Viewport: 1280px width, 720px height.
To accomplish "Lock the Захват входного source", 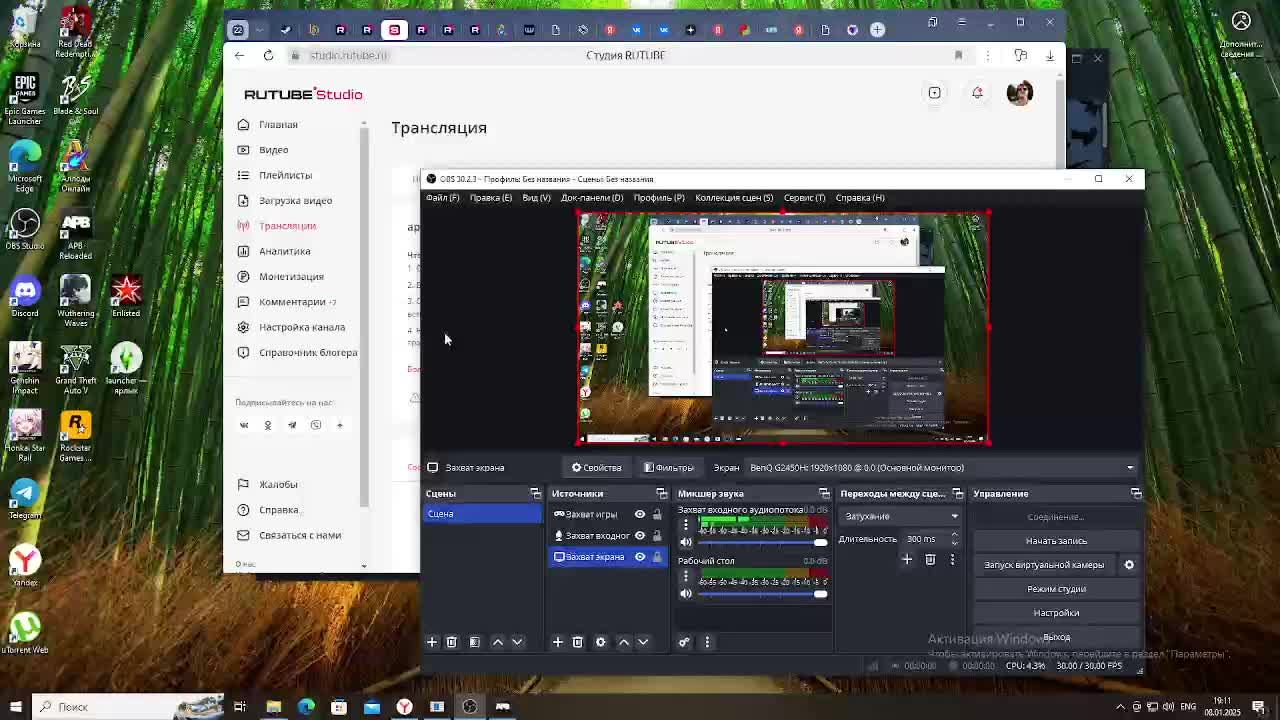I will click(x=657, y=535).
